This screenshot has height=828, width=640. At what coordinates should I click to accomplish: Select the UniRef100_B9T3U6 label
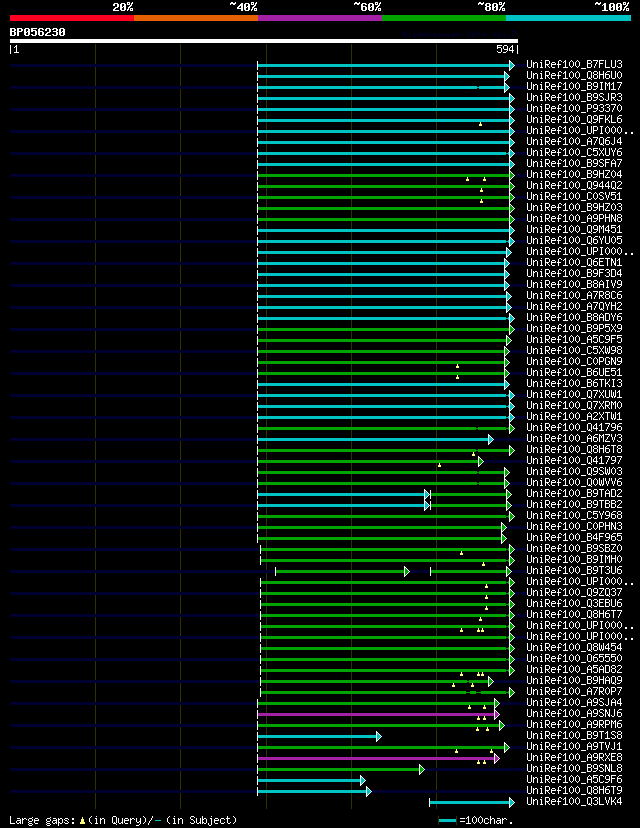[x=575, y=570]
